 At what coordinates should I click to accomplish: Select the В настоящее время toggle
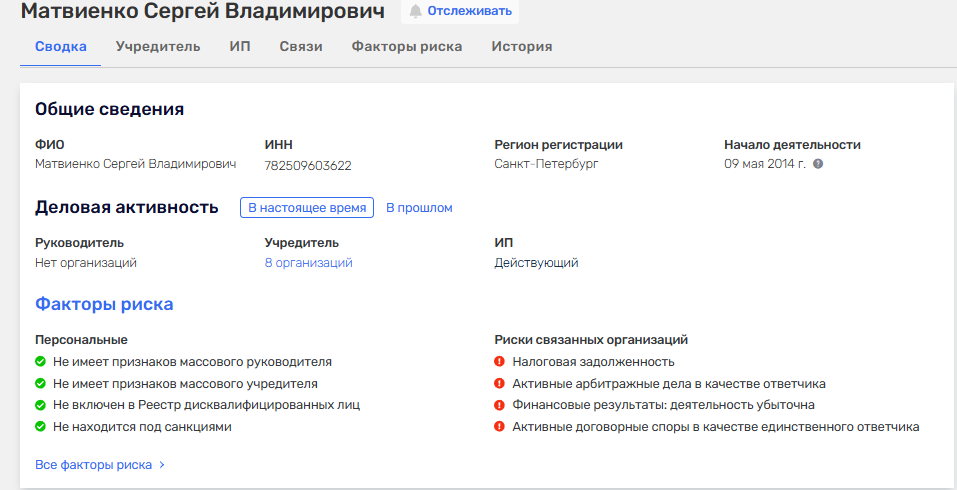click(307, 208)
